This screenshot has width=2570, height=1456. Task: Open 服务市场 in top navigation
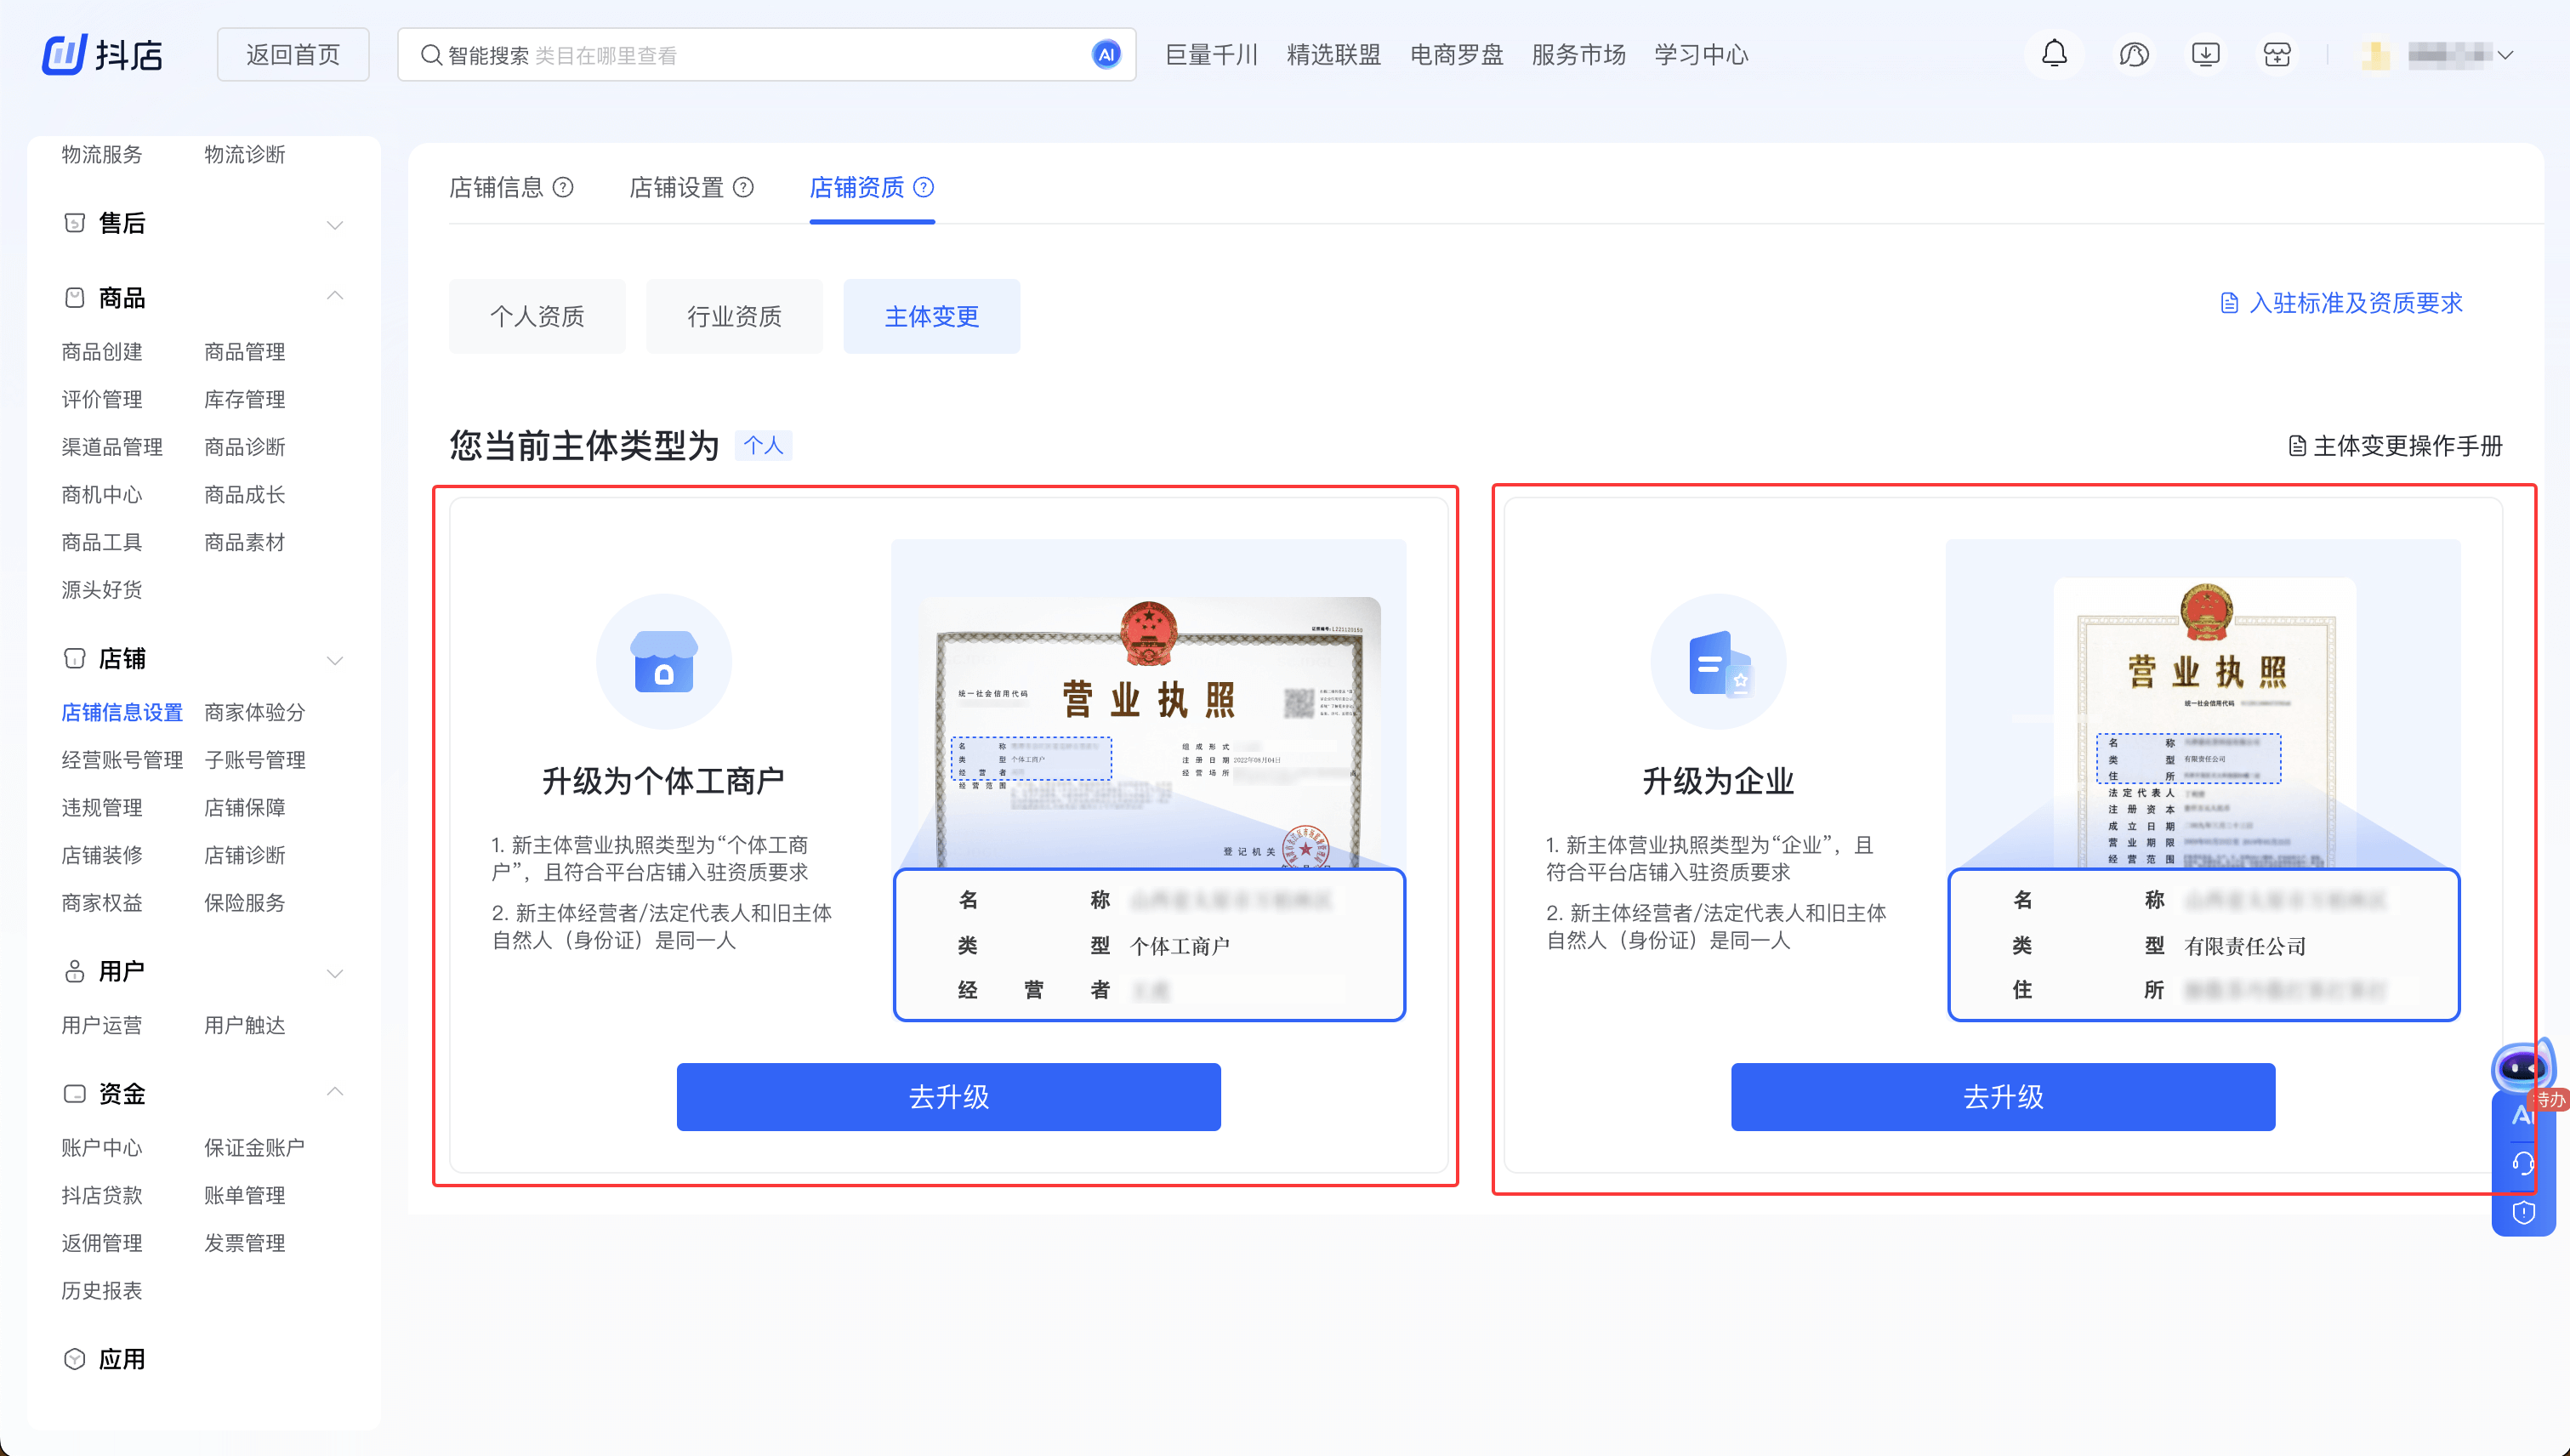pos(1579,55)
